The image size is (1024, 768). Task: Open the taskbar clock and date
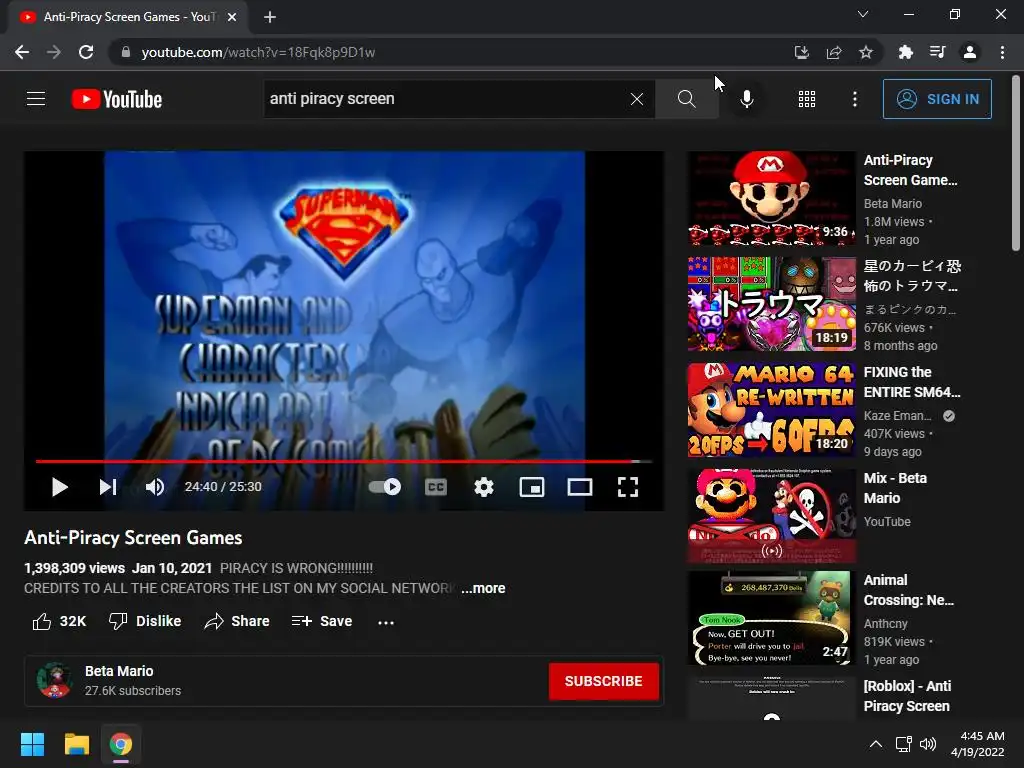[x=978, y=744]
